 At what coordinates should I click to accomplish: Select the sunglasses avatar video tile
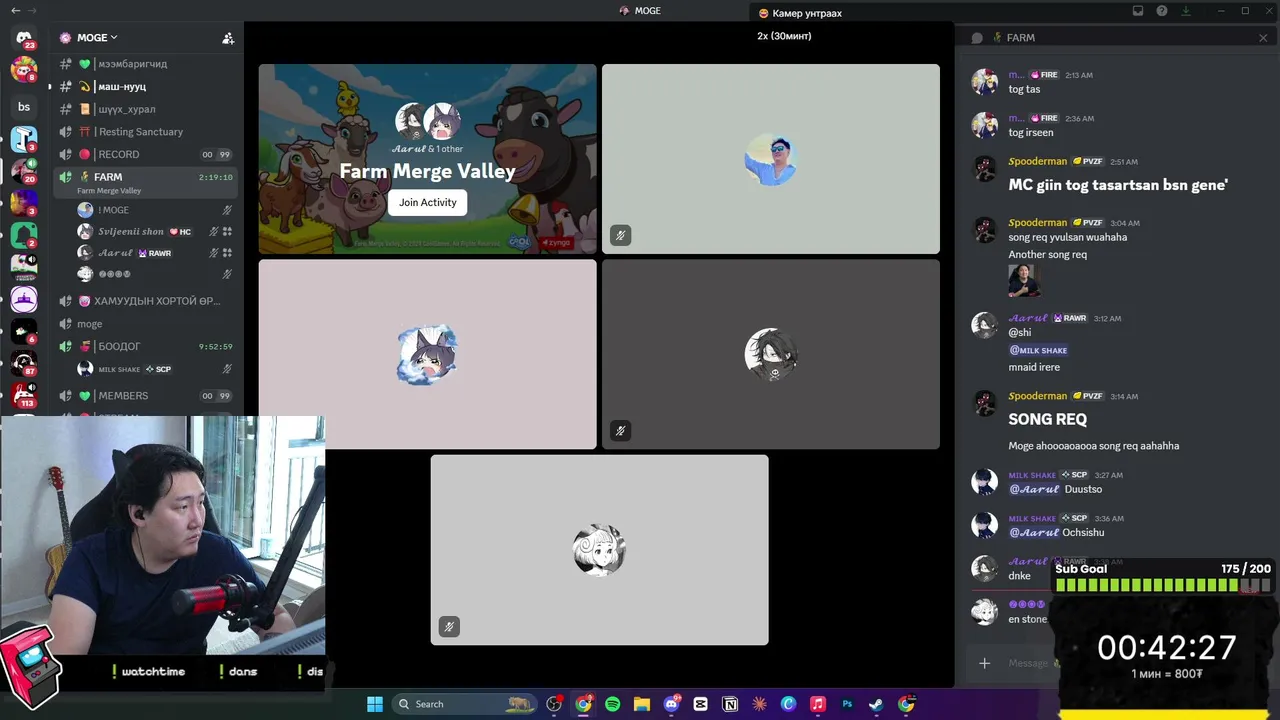[x=771, y=159]
